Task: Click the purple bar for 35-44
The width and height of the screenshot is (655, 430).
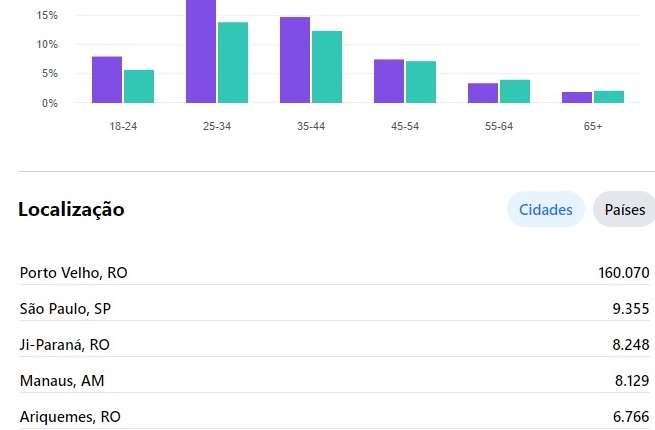Action: [295, 60]
